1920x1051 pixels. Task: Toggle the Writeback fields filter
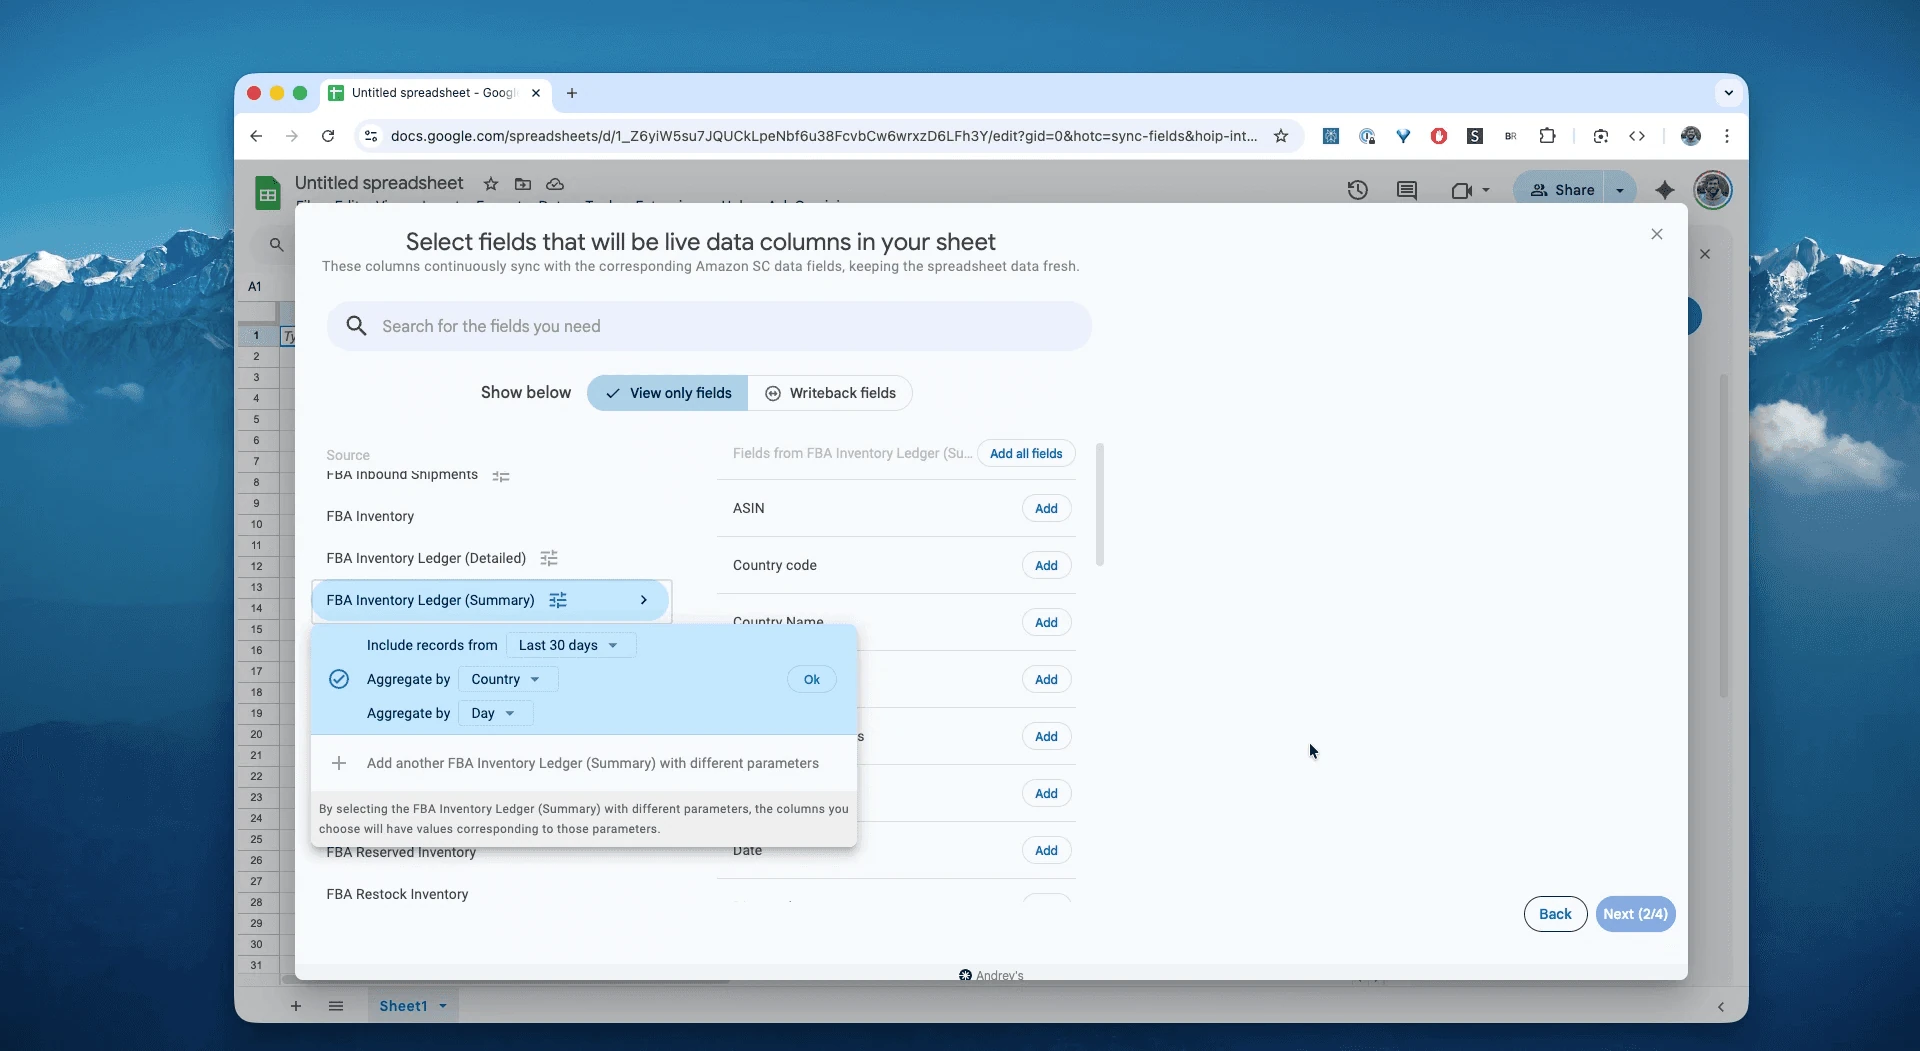point(830,393)
